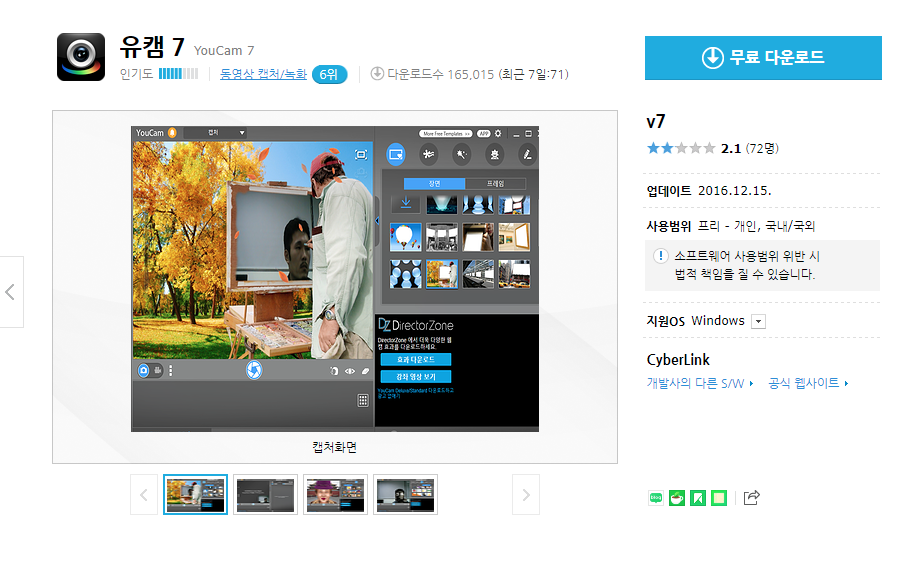The height and width of the screenshot is (564, 911).
Task: Select the gallery picture frame scene
Action: pos(514,237)
